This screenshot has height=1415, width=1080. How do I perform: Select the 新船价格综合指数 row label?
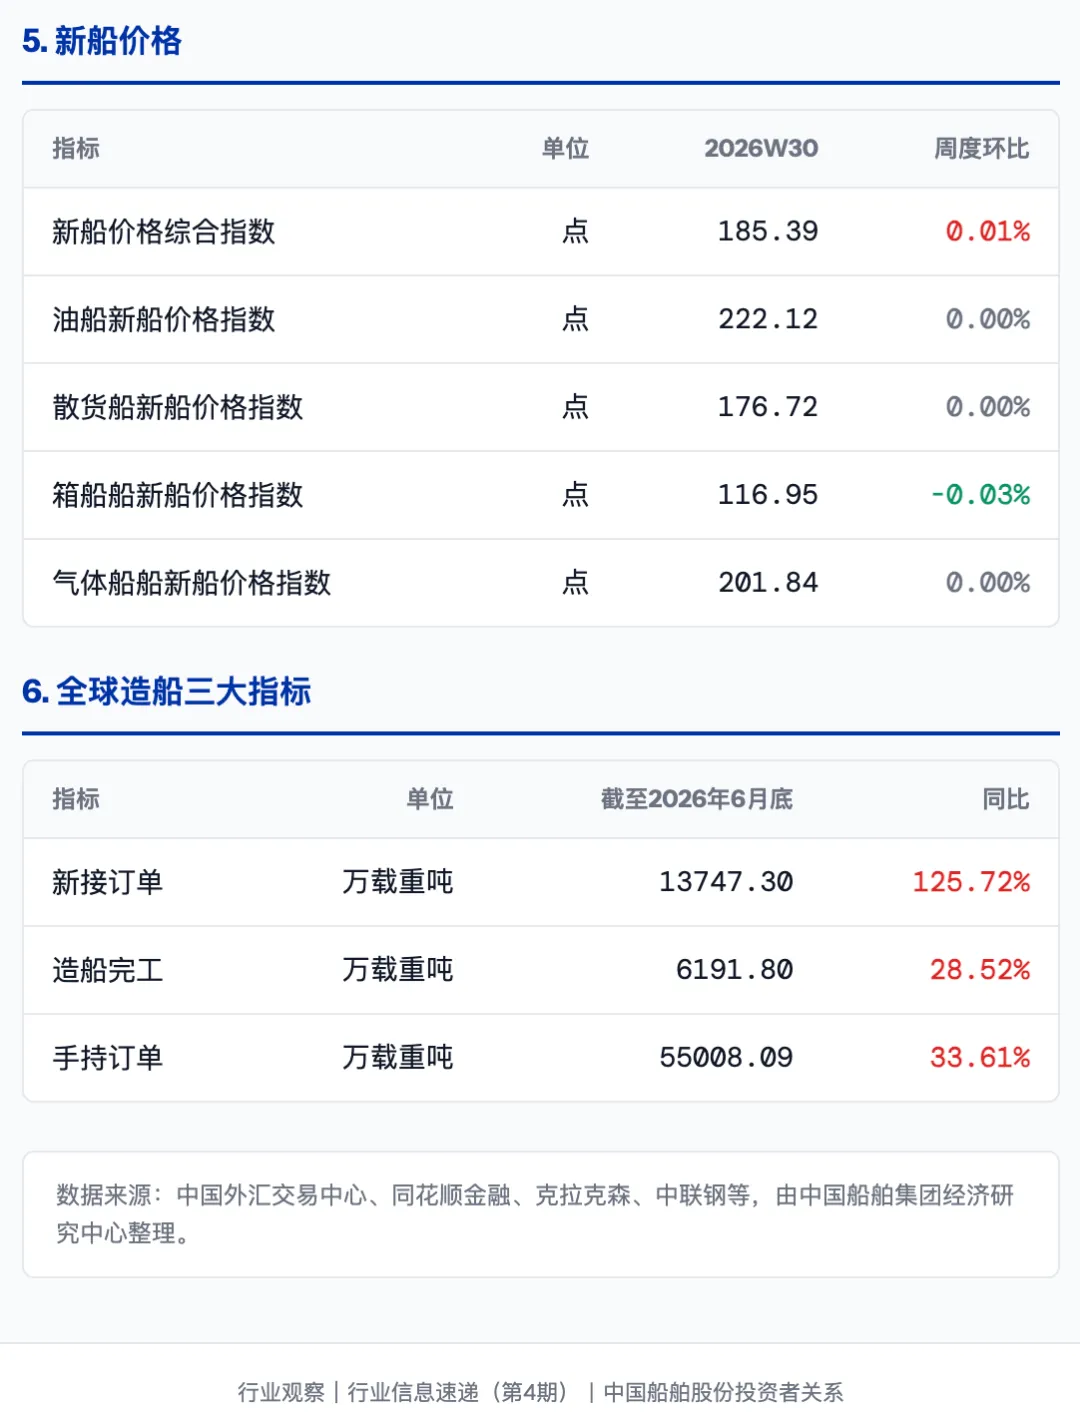[x=164, y=232]
